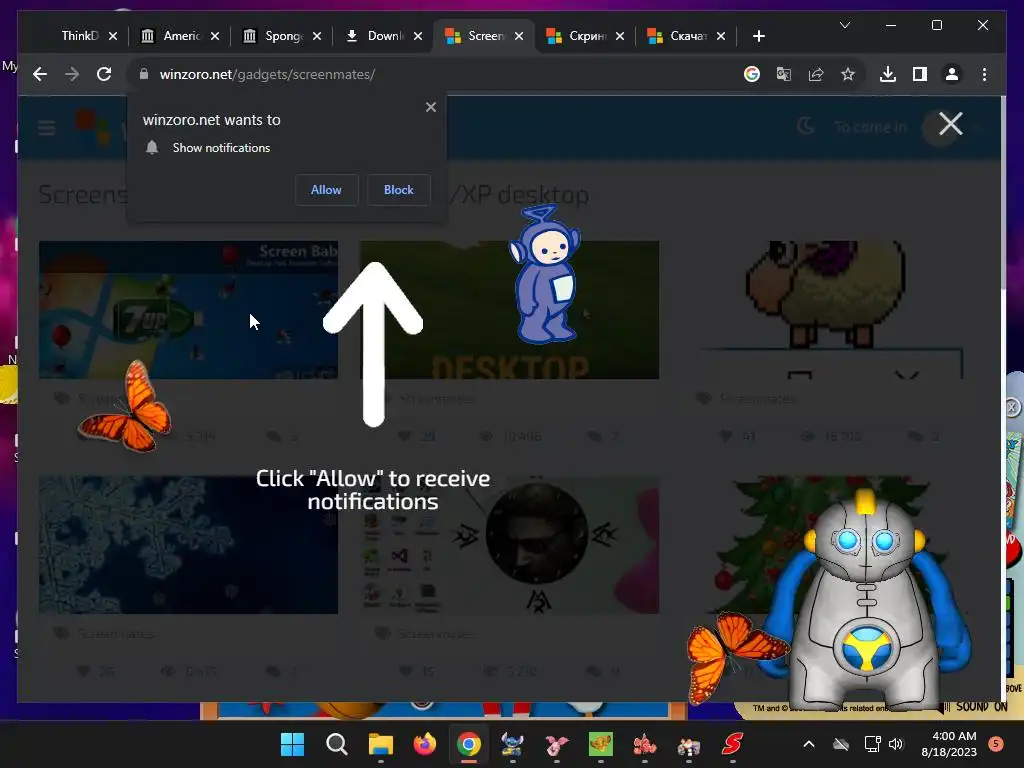This screenshot has width=1024, height=768.
Task: Open the green square taskbar app
Action: tap(600, 744)
